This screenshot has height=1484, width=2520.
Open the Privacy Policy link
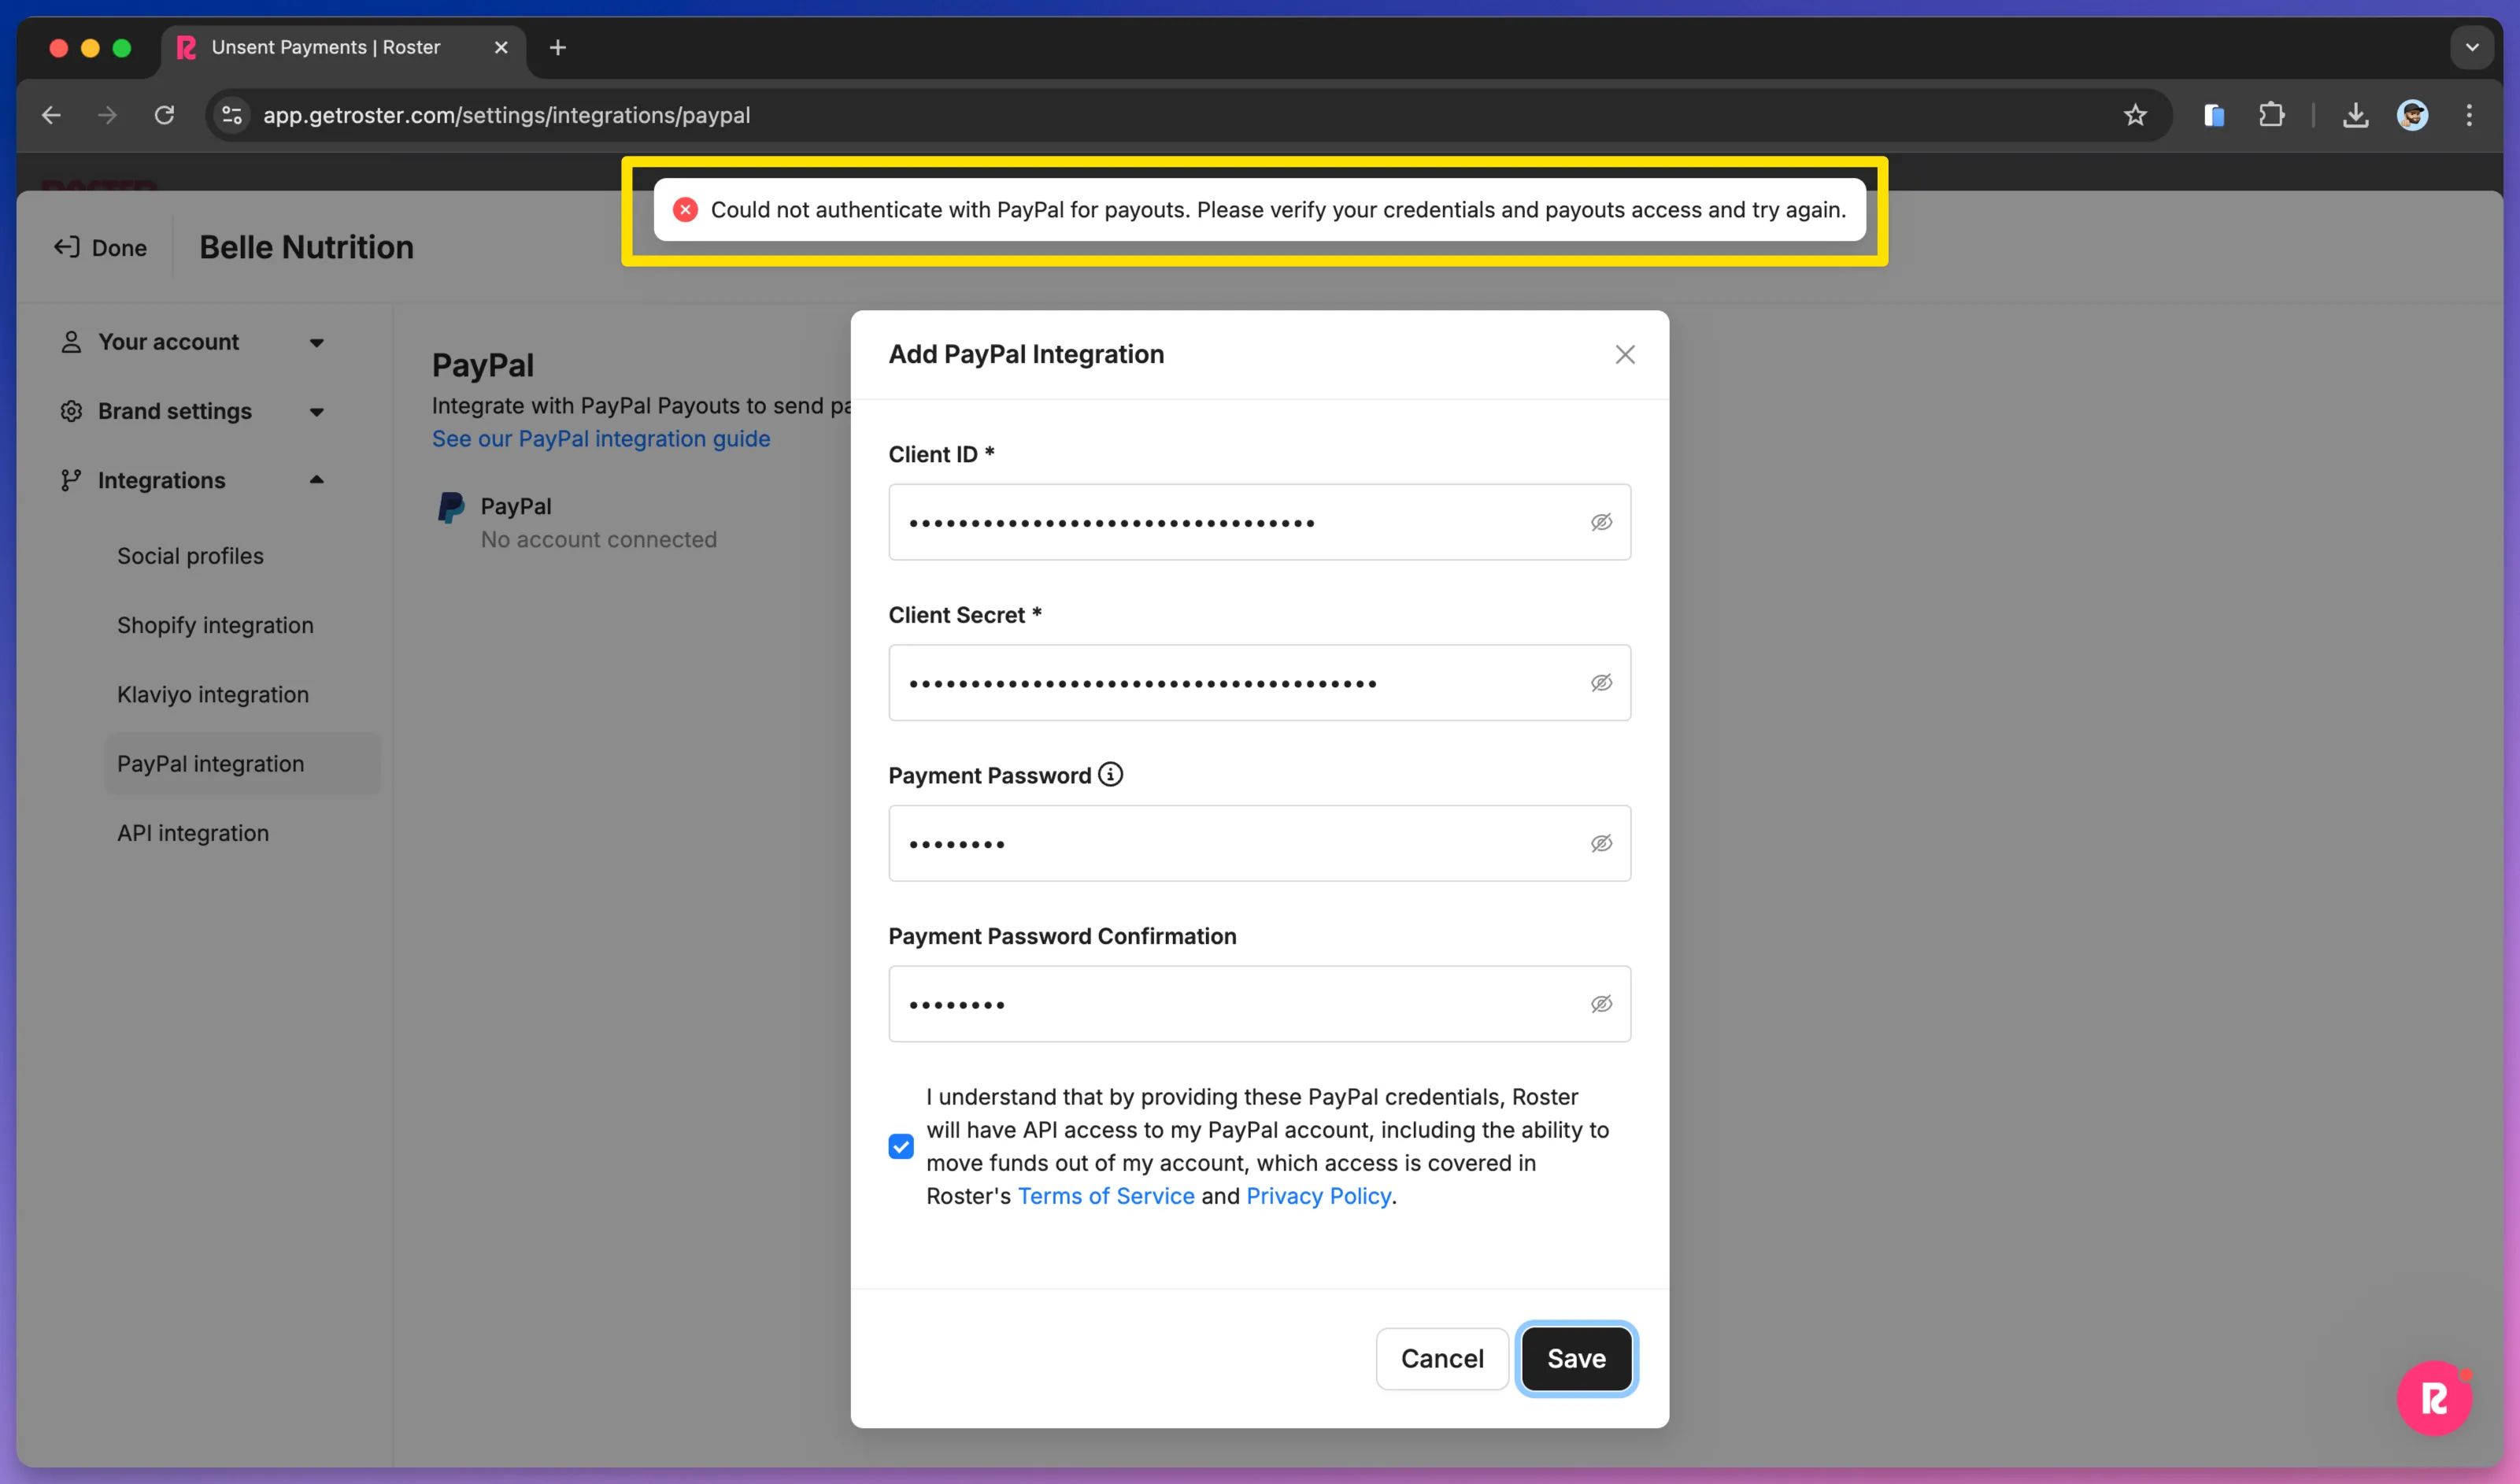pos(1318,1196)
